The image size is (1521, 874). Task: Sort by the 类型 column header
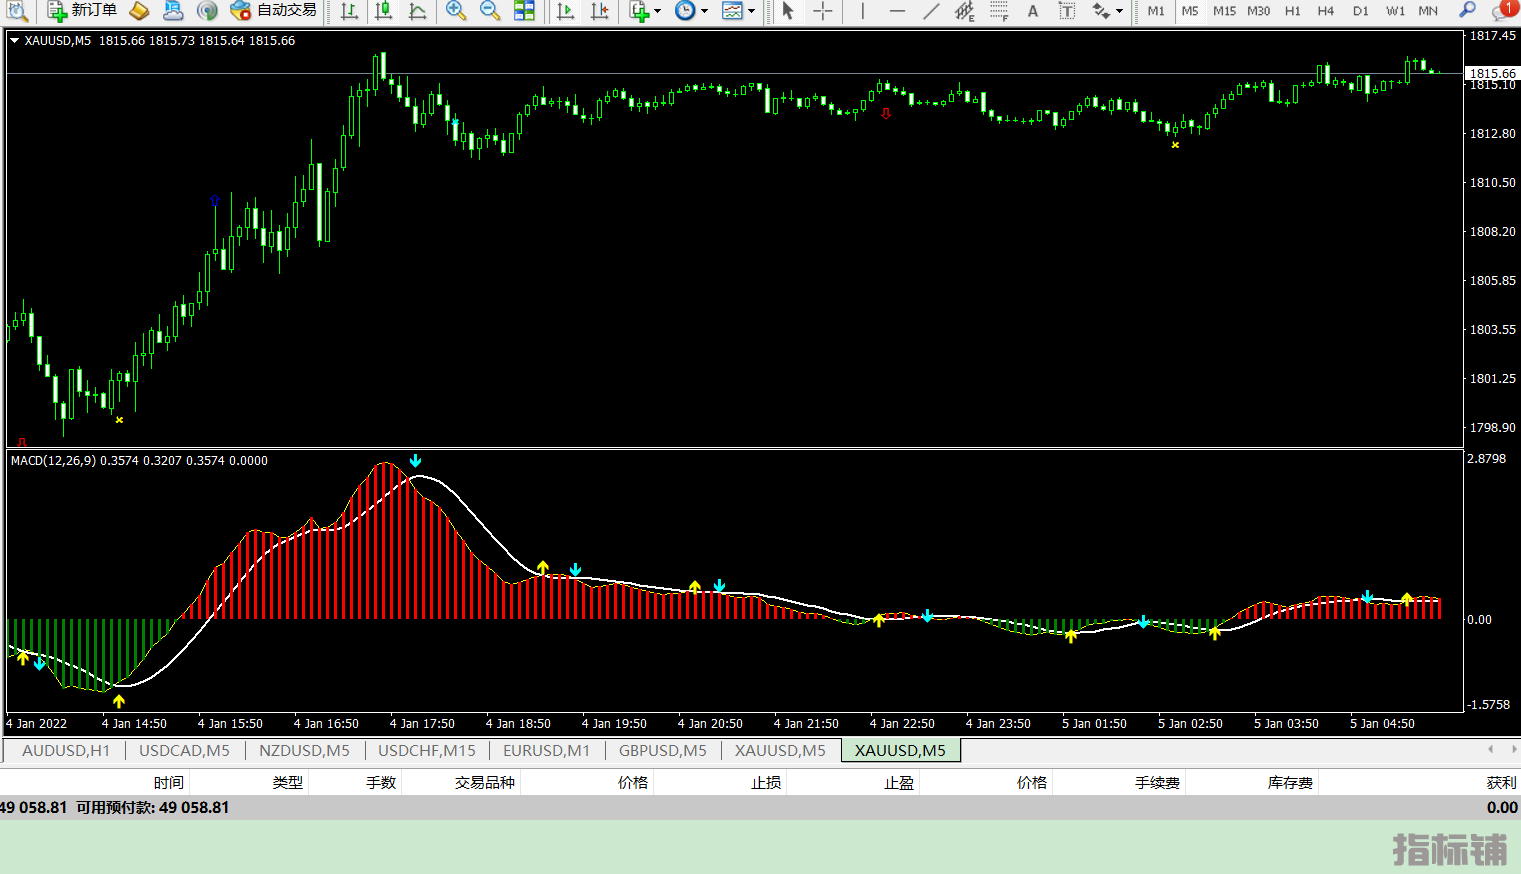(288, 782)
